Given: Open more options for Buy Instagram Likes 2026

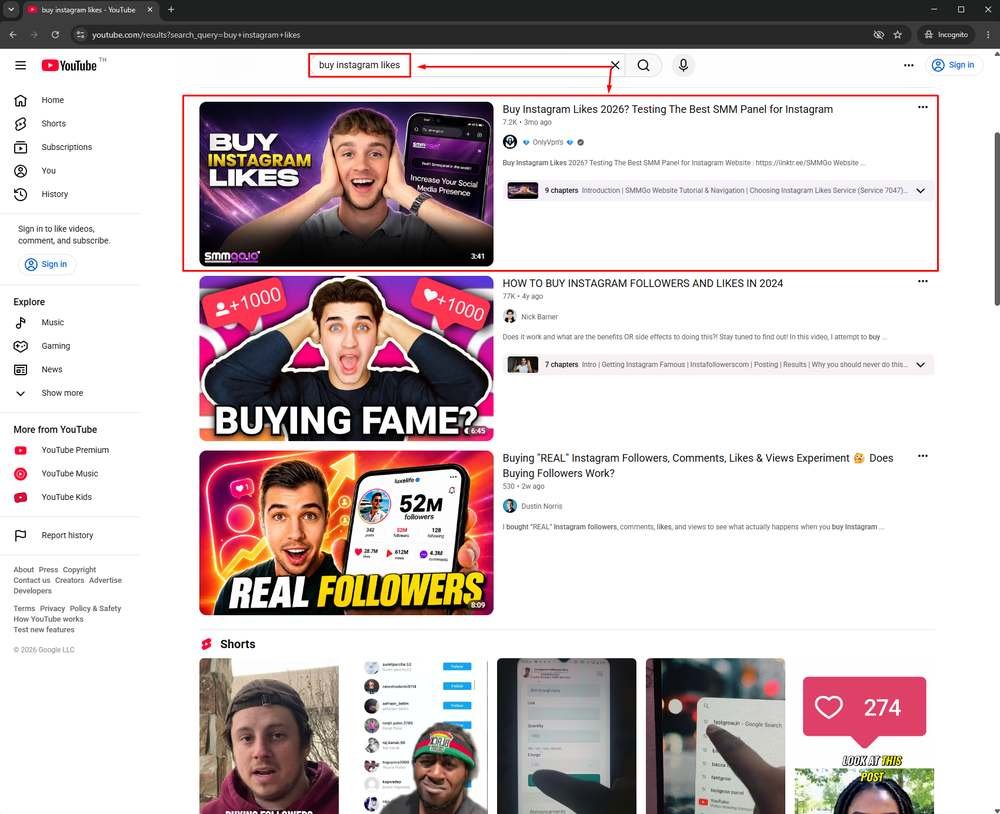Looking at the screenshot, I should [x=923, y=107].
